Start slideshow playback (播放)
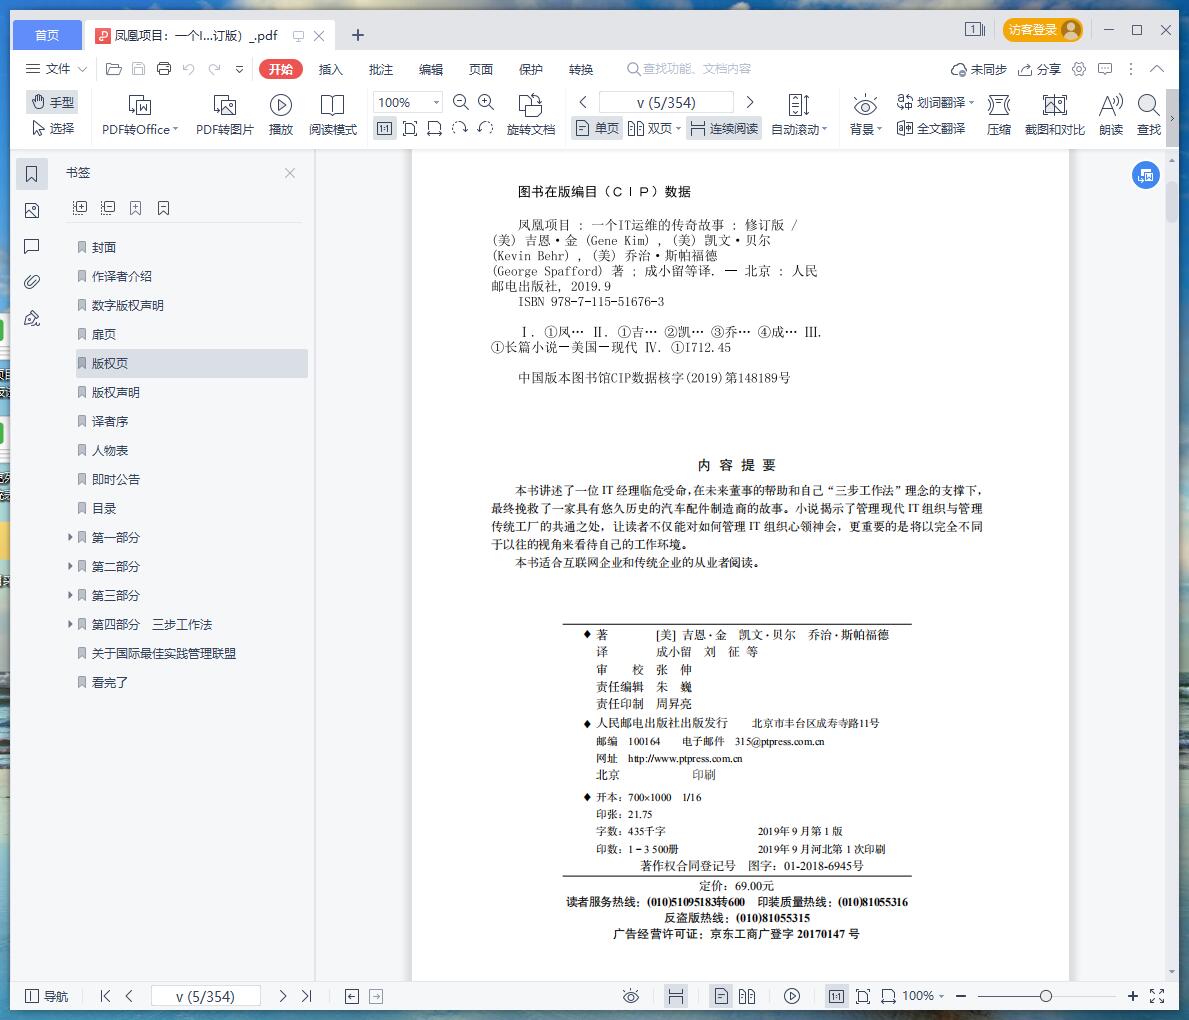 (x=281, y=115)
